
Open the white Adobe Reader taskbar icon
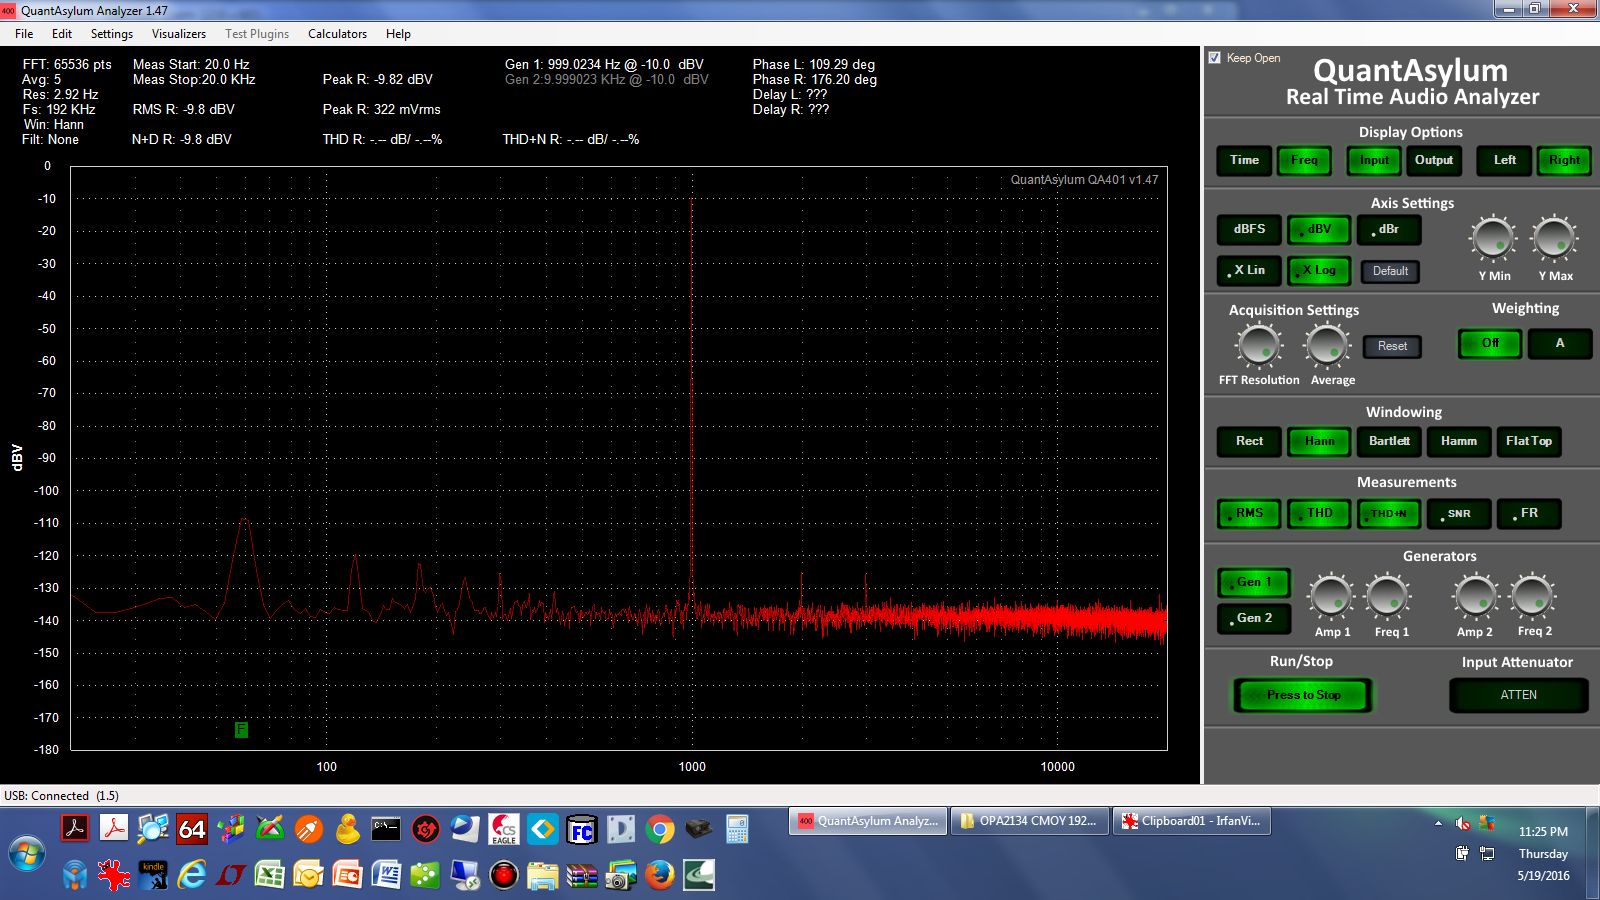[x=114, y=829]
